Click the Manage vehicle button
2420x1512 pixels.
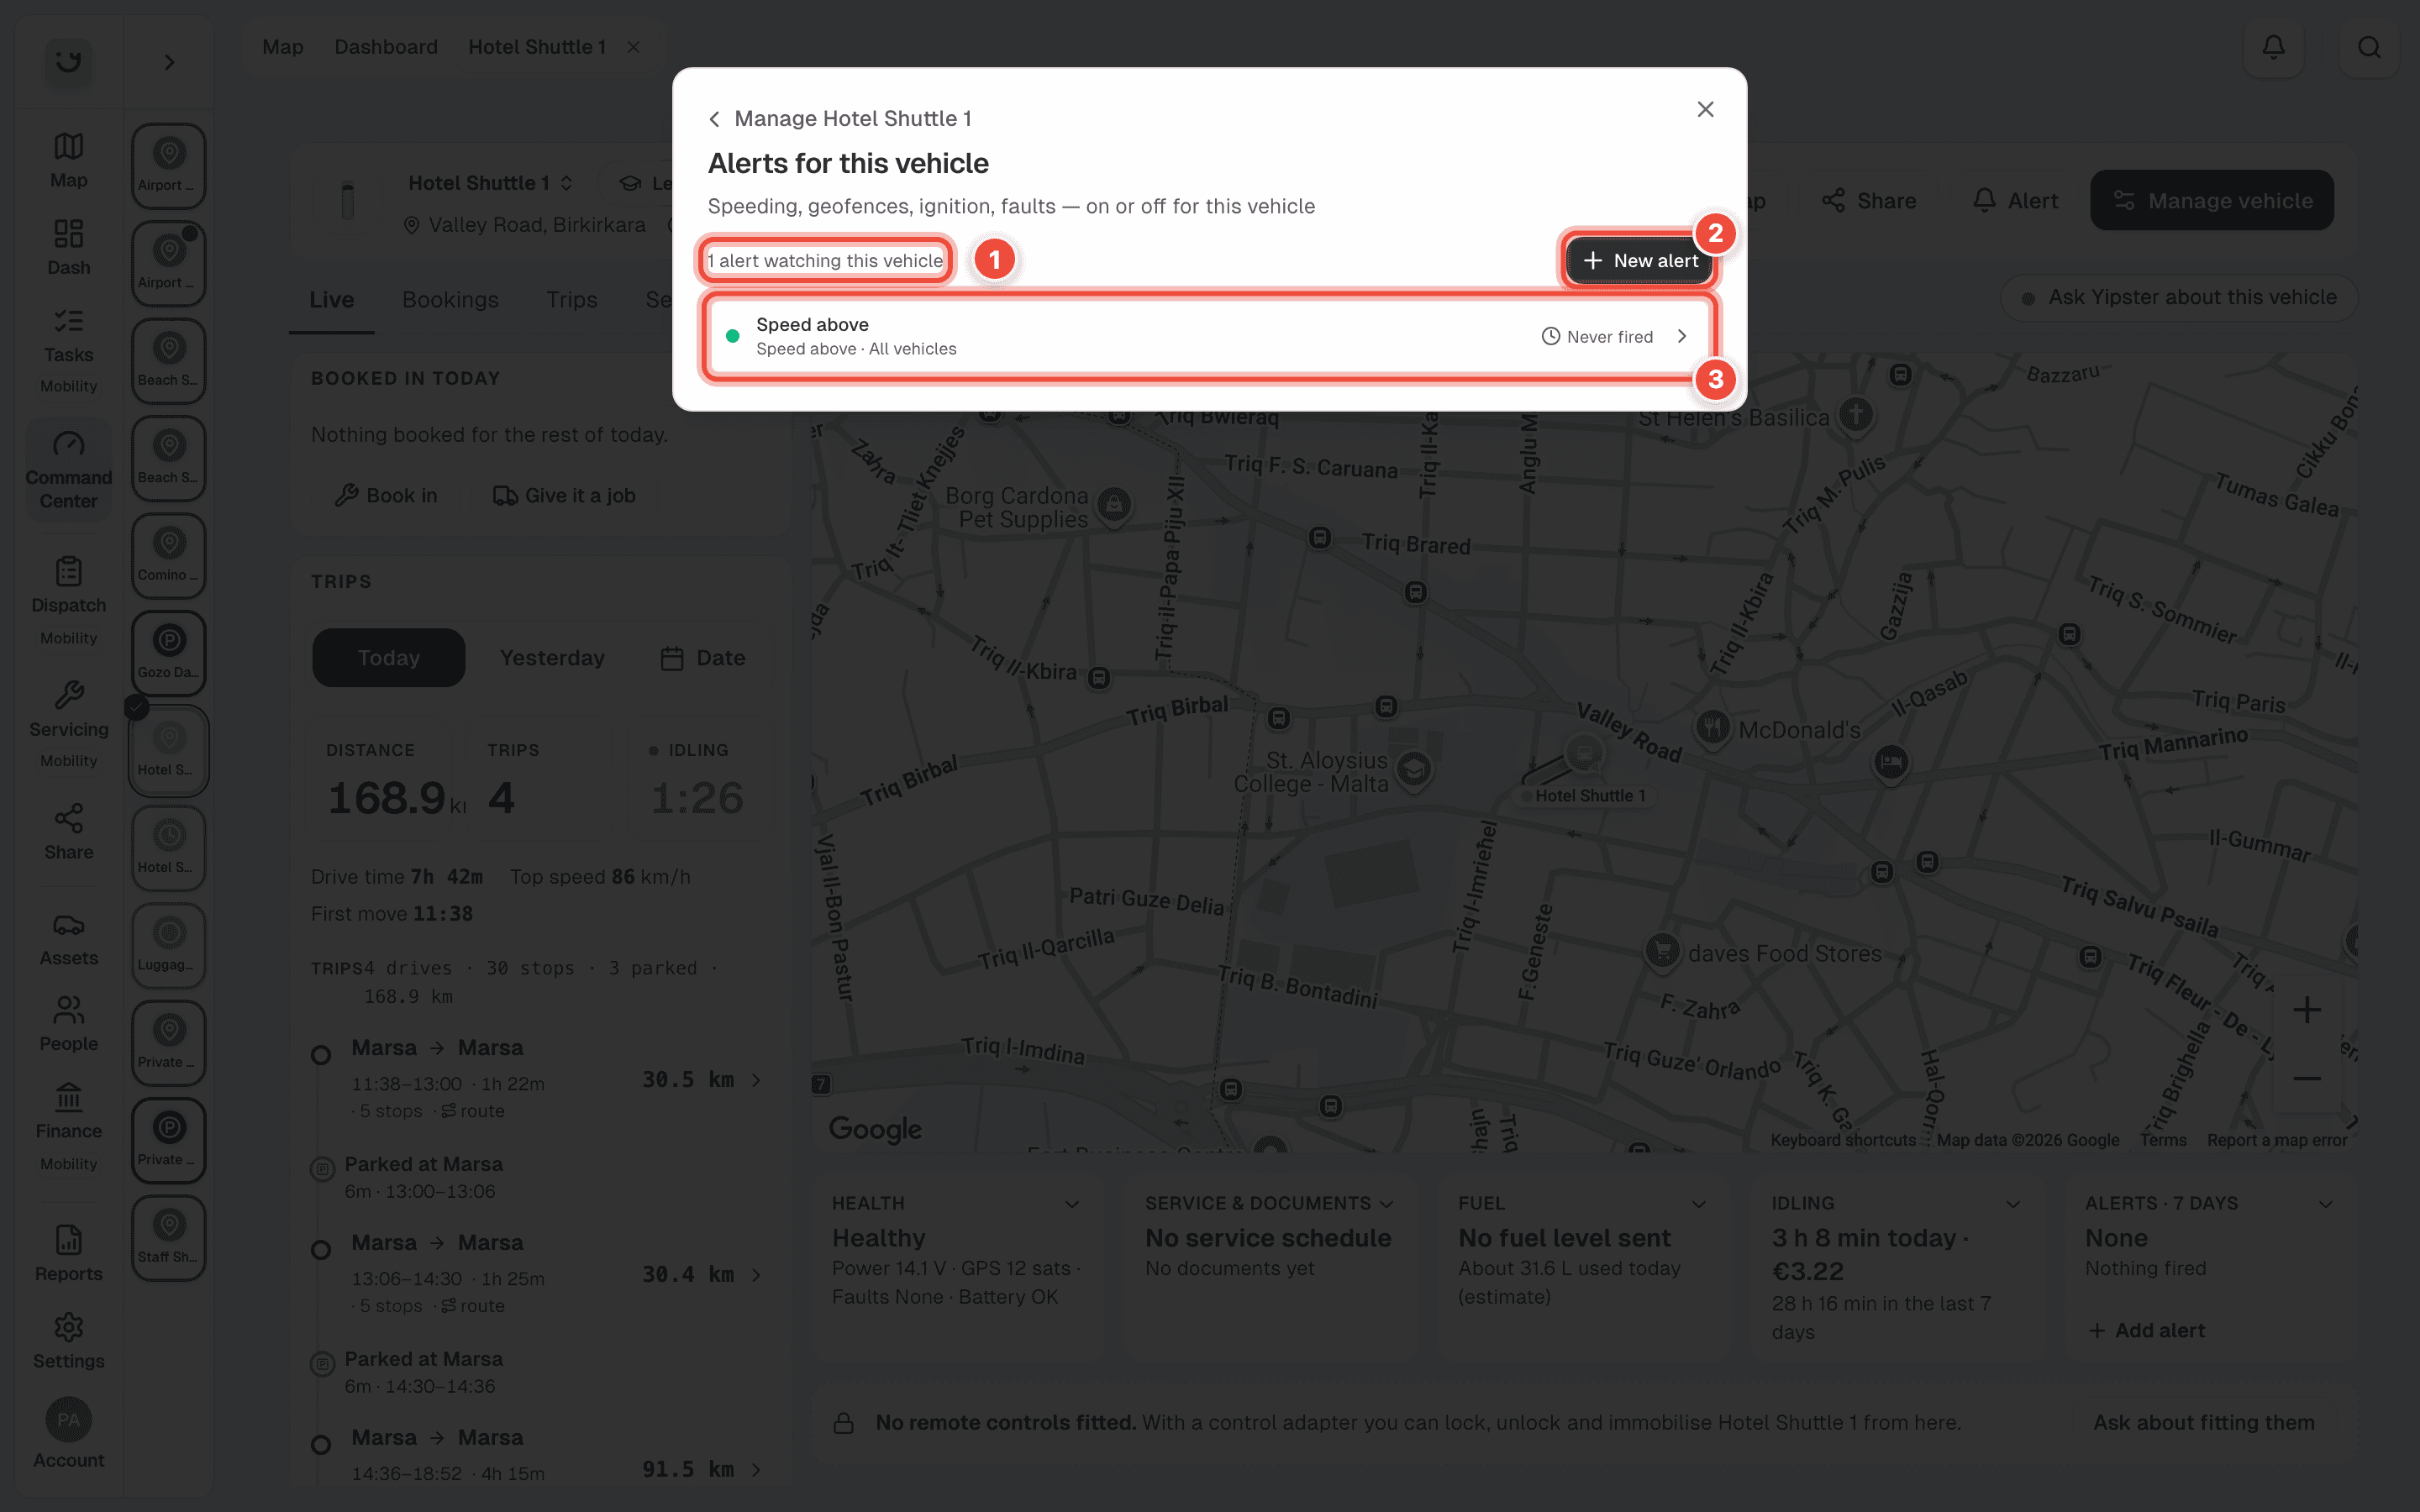pos(2211,201)
